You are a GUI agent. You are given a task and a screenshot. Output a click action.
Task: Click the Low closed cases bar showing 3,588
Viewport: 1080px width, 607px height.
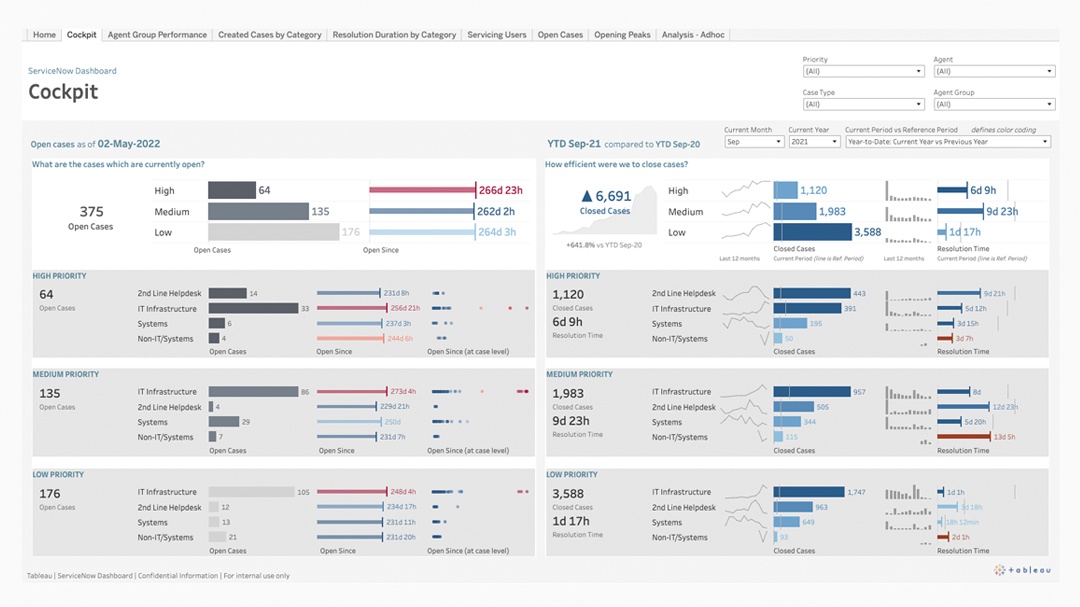click(x=813, y=232)
